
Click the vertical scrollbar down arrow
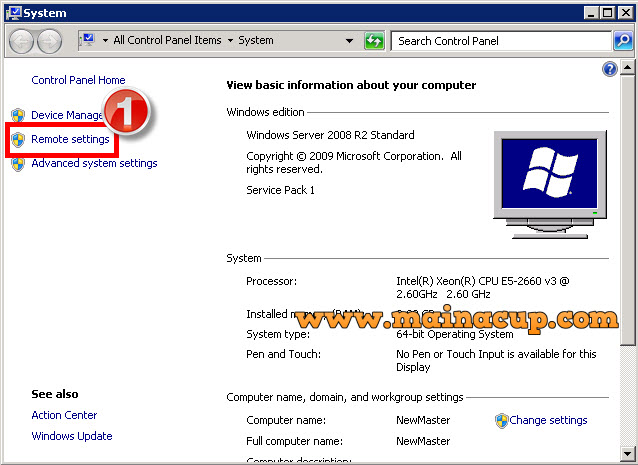pos(627,453)
